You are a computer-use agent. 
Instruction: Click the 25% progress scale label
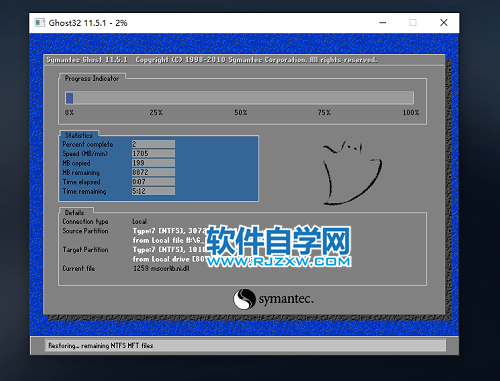(x=156, y=113)
